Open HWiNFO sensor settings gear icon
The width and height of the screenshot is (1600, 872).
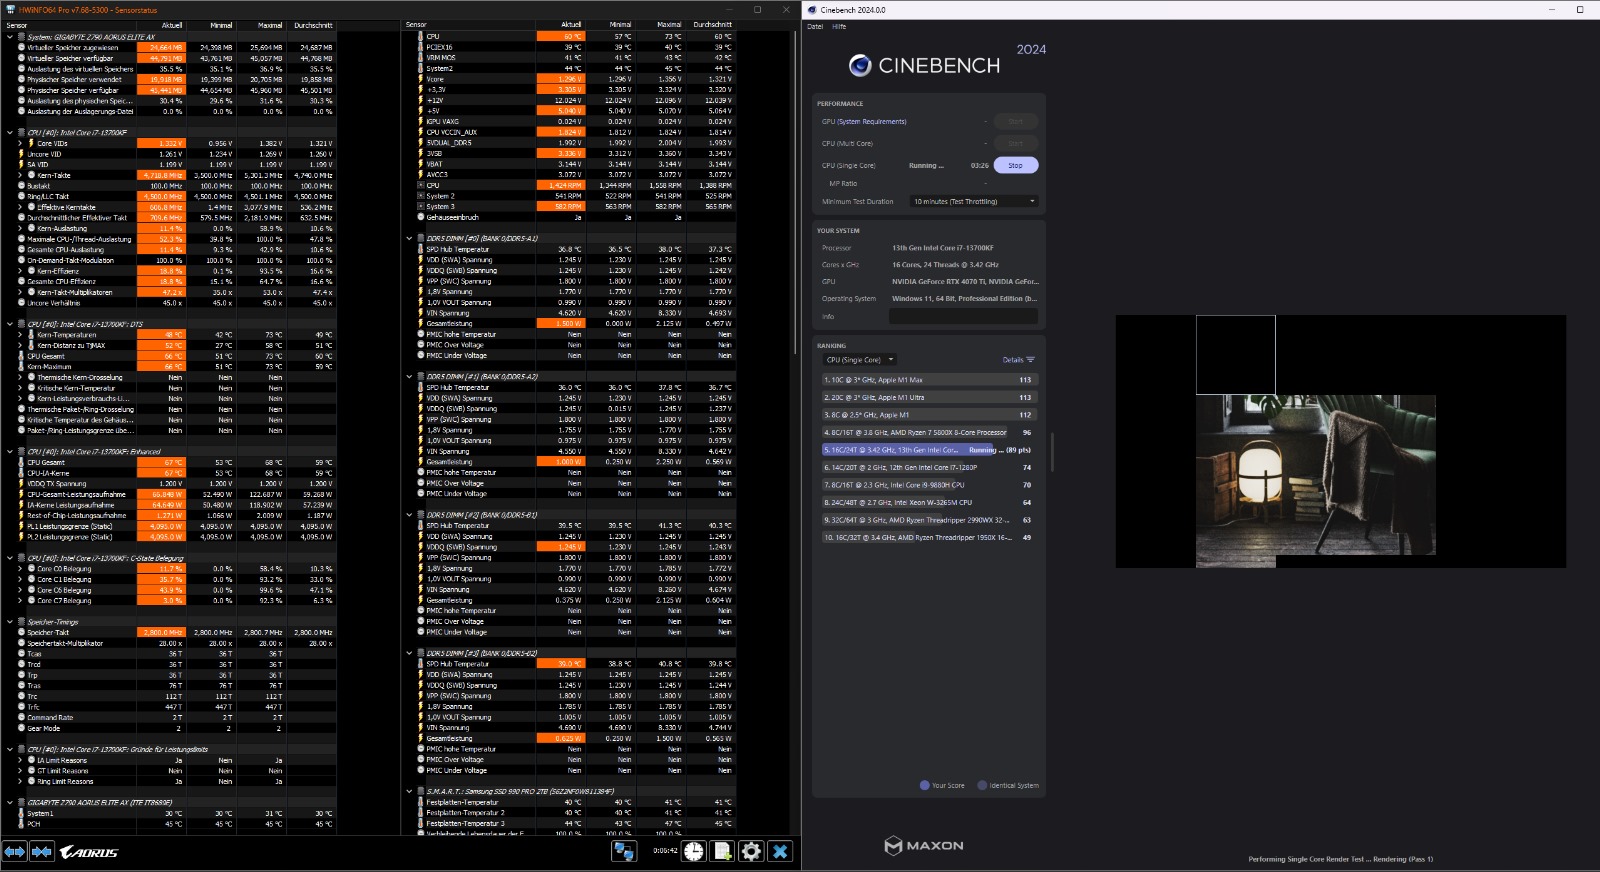point(751,851)
